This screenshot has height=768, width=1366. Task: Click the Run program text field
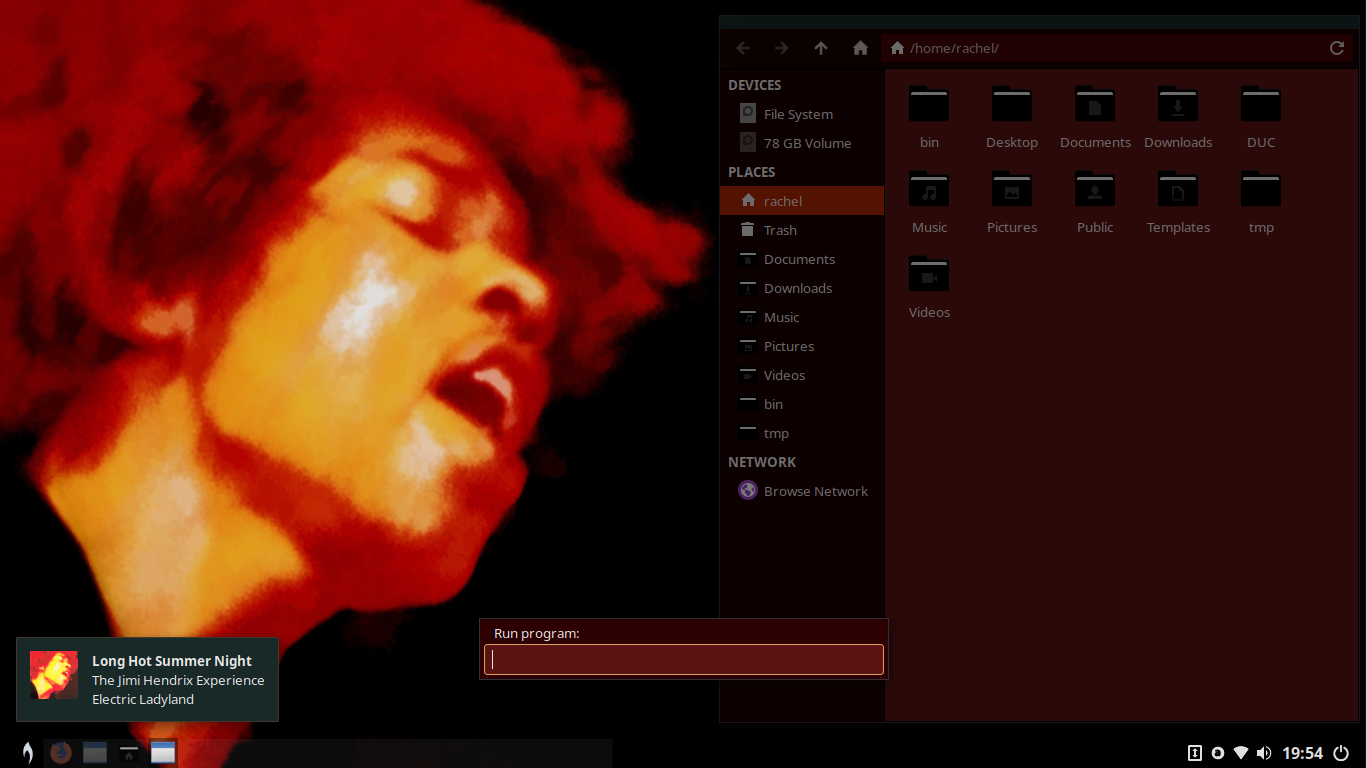pos(684,659)
